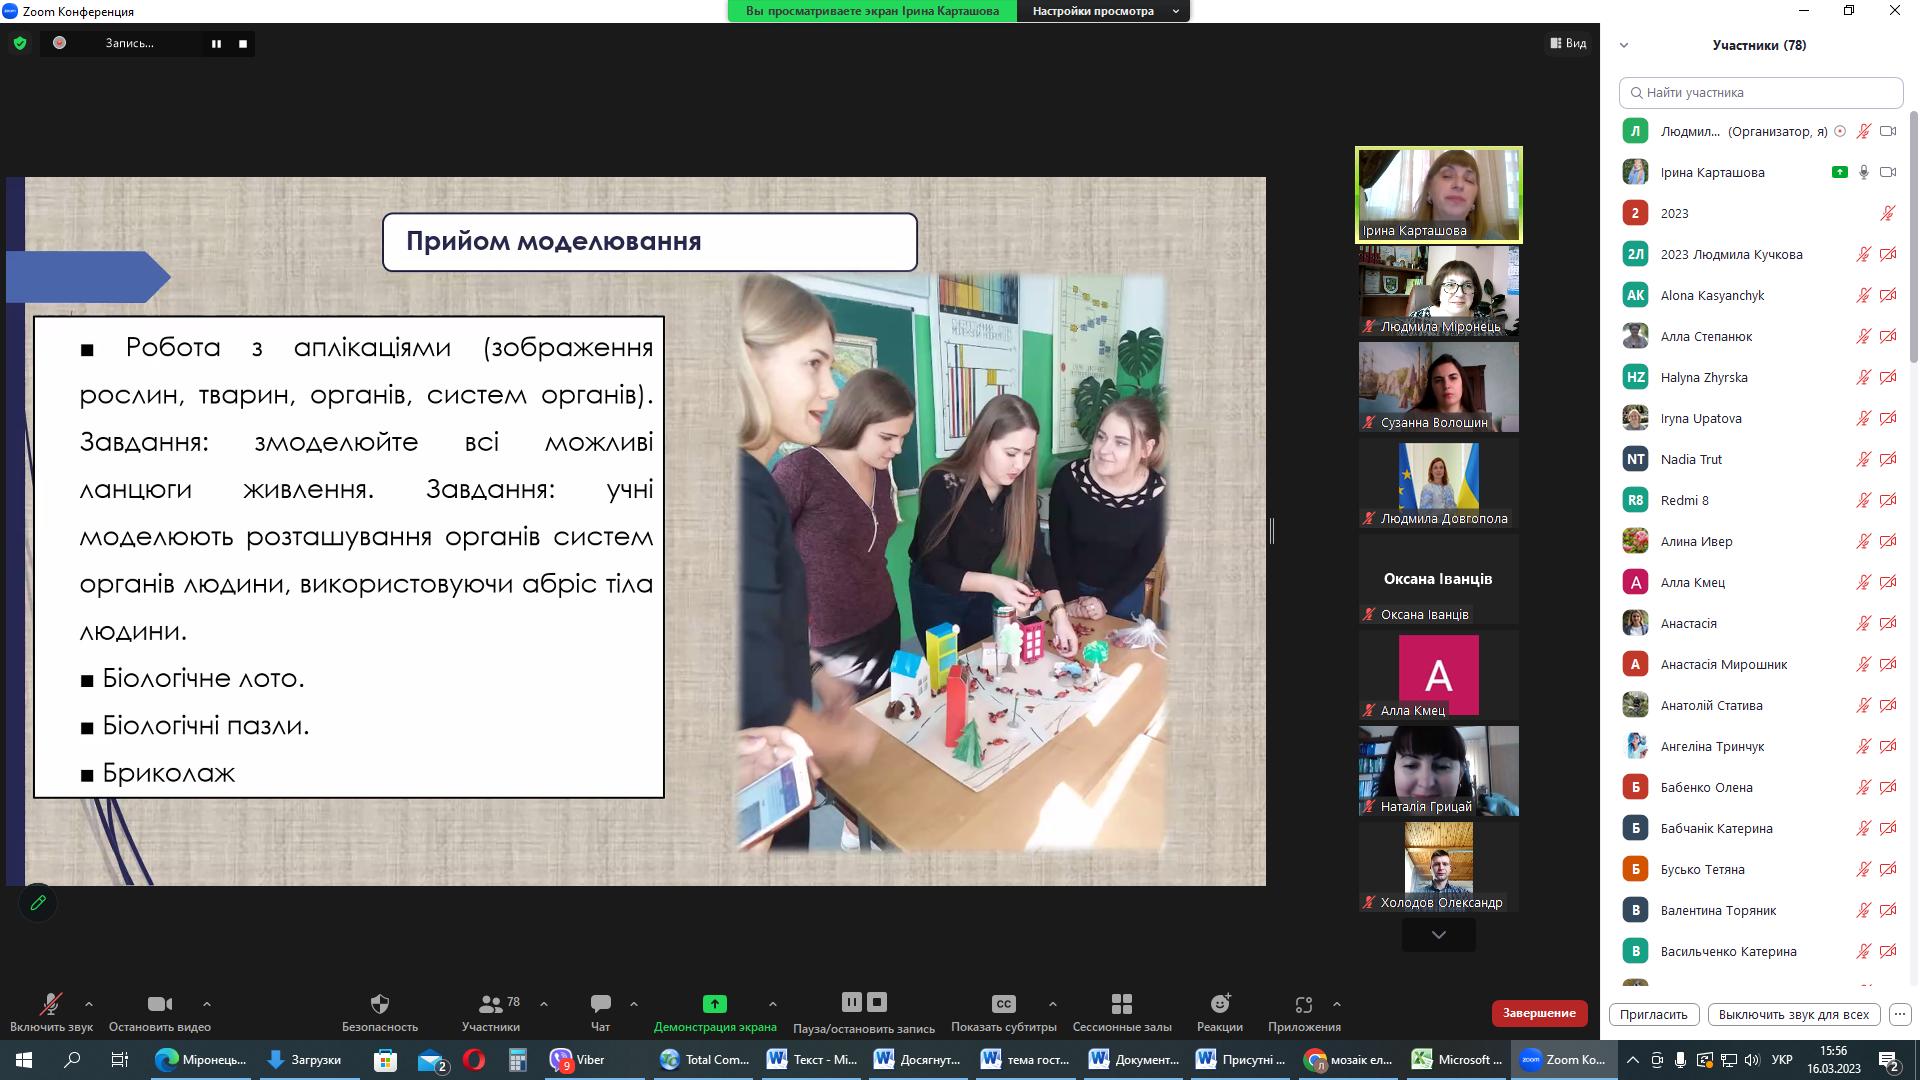Open the View (Вид) layout menu
The image size is (1920, 1080).
pyautogui.click(x=1568, y=43)
